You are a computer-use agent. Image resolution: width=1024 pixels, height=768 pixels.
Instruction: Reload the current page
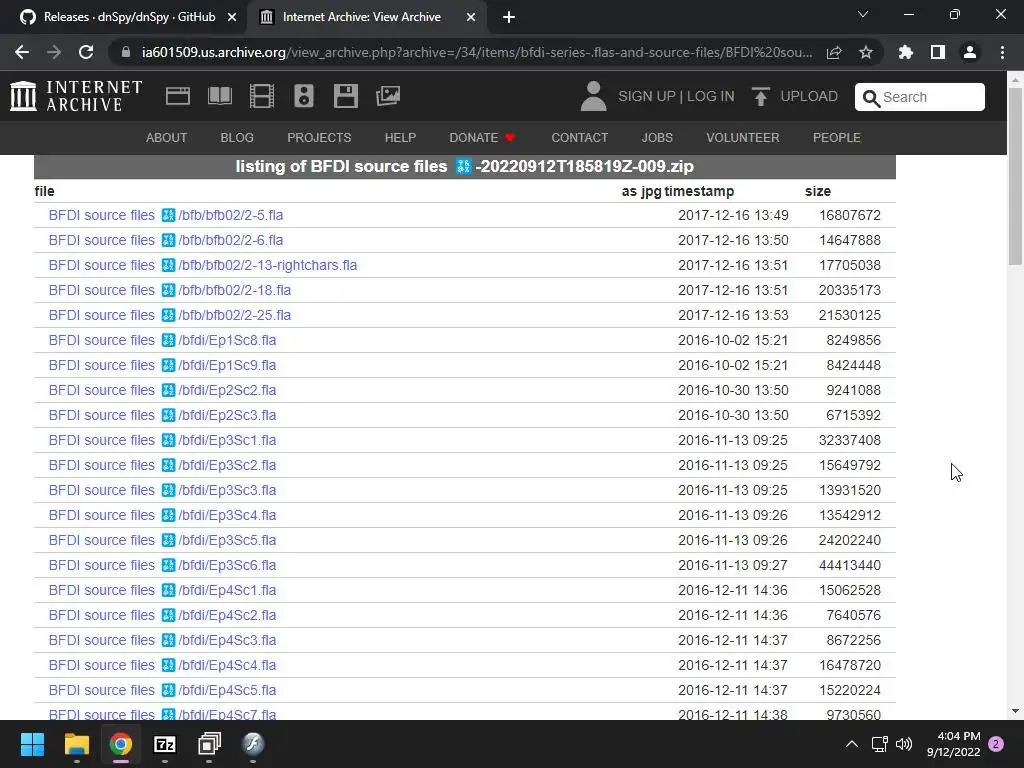[x=86, y=52]
